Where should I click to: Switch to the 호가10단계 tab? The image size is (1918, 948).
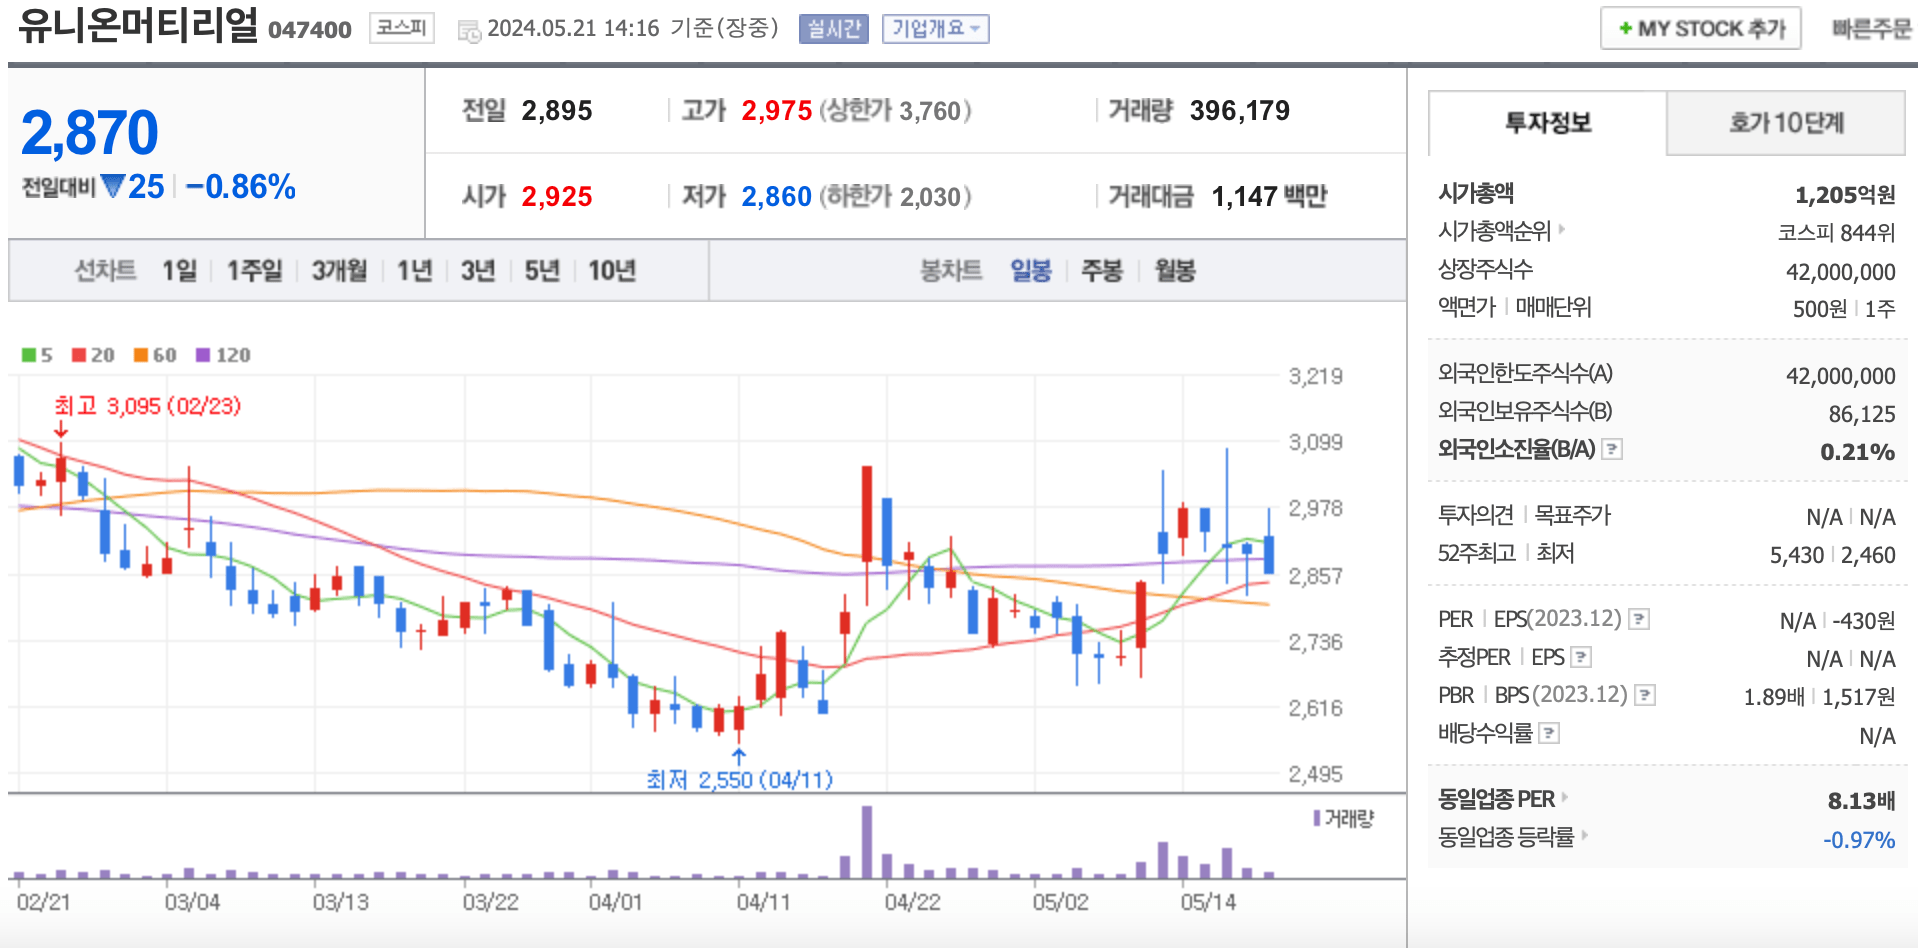(x=1786, y=123)
